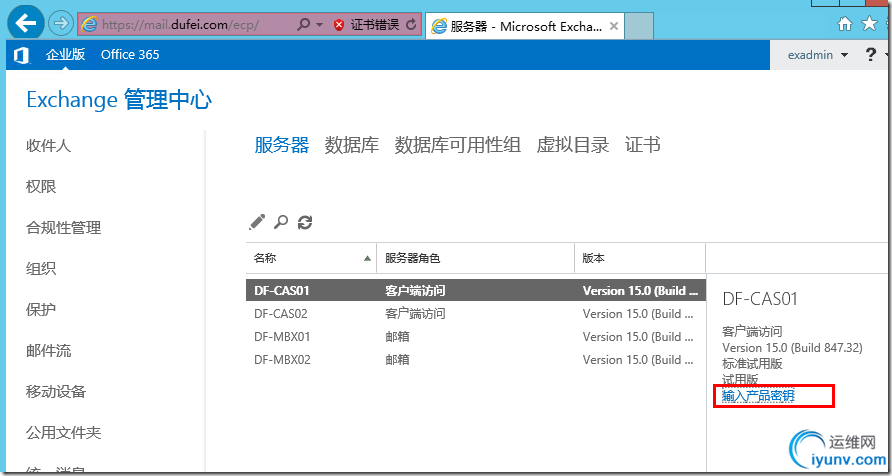Select the 服务器 - Microsoft Exchange browser tab
The height and width of the screenshot is (476, 892).
pos(525,26)
